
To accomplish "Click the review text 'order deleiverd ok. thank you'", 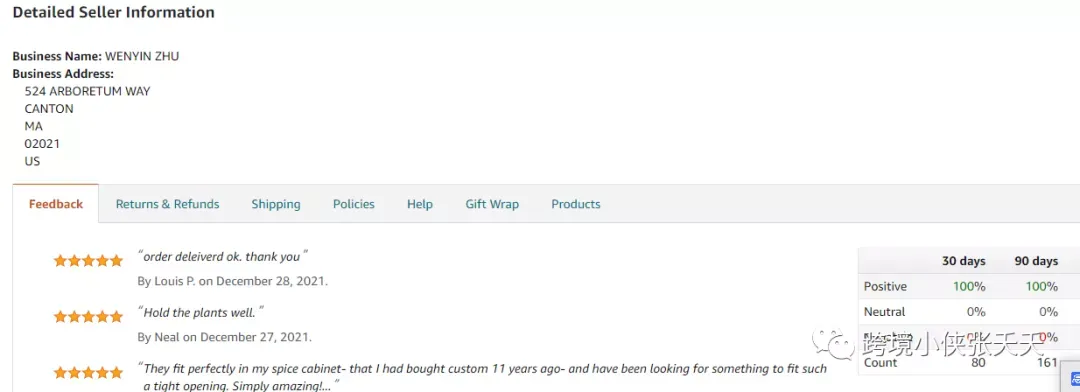I will click(x=222, y=256).
